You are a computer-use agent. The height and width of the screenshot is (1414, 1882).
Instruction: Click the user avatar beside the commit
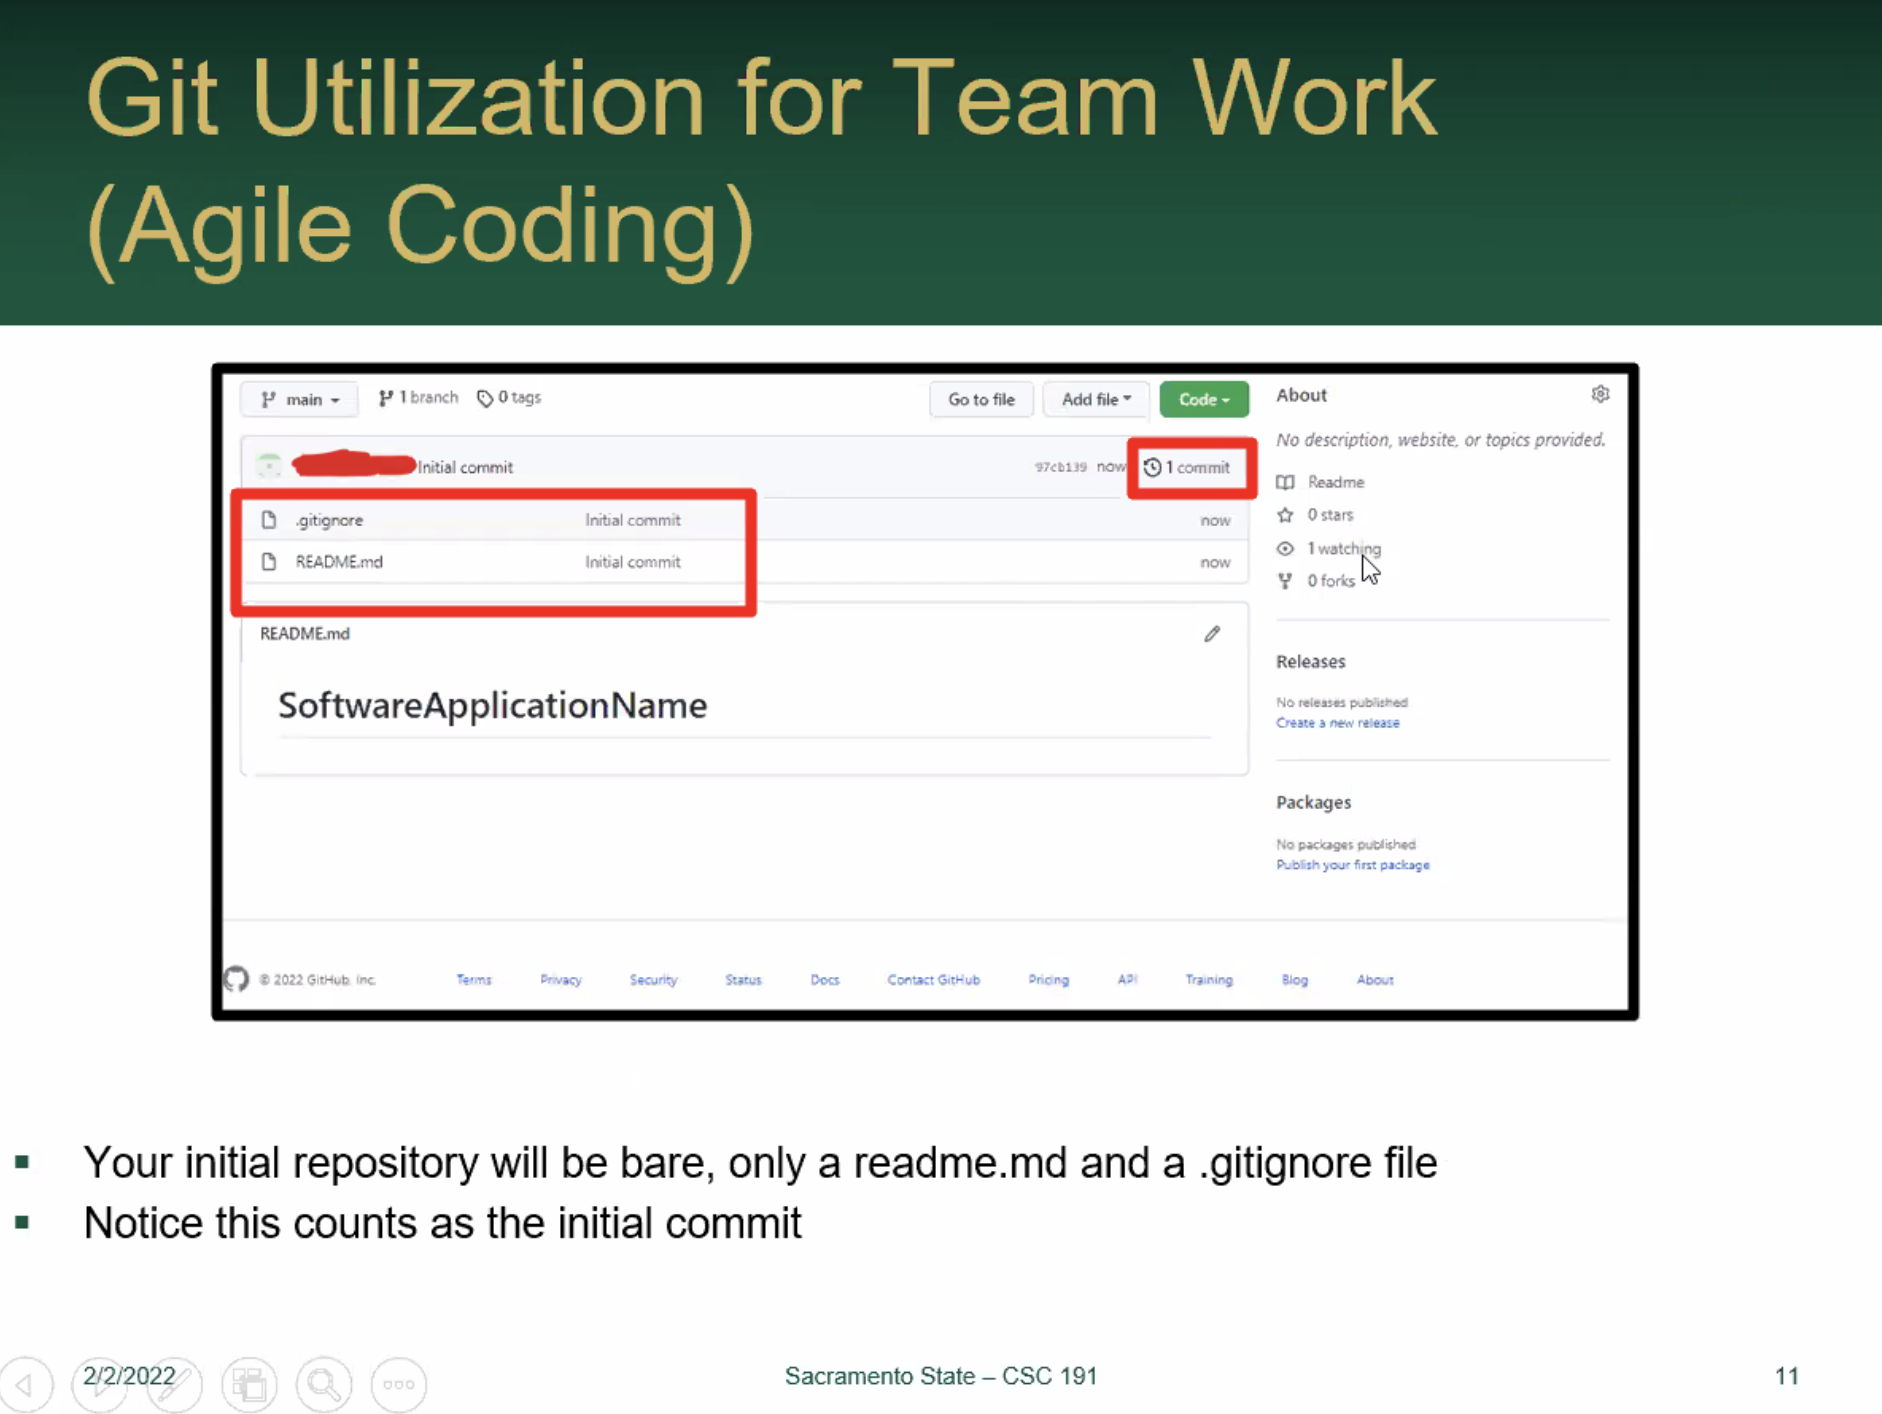coord(268,465)
